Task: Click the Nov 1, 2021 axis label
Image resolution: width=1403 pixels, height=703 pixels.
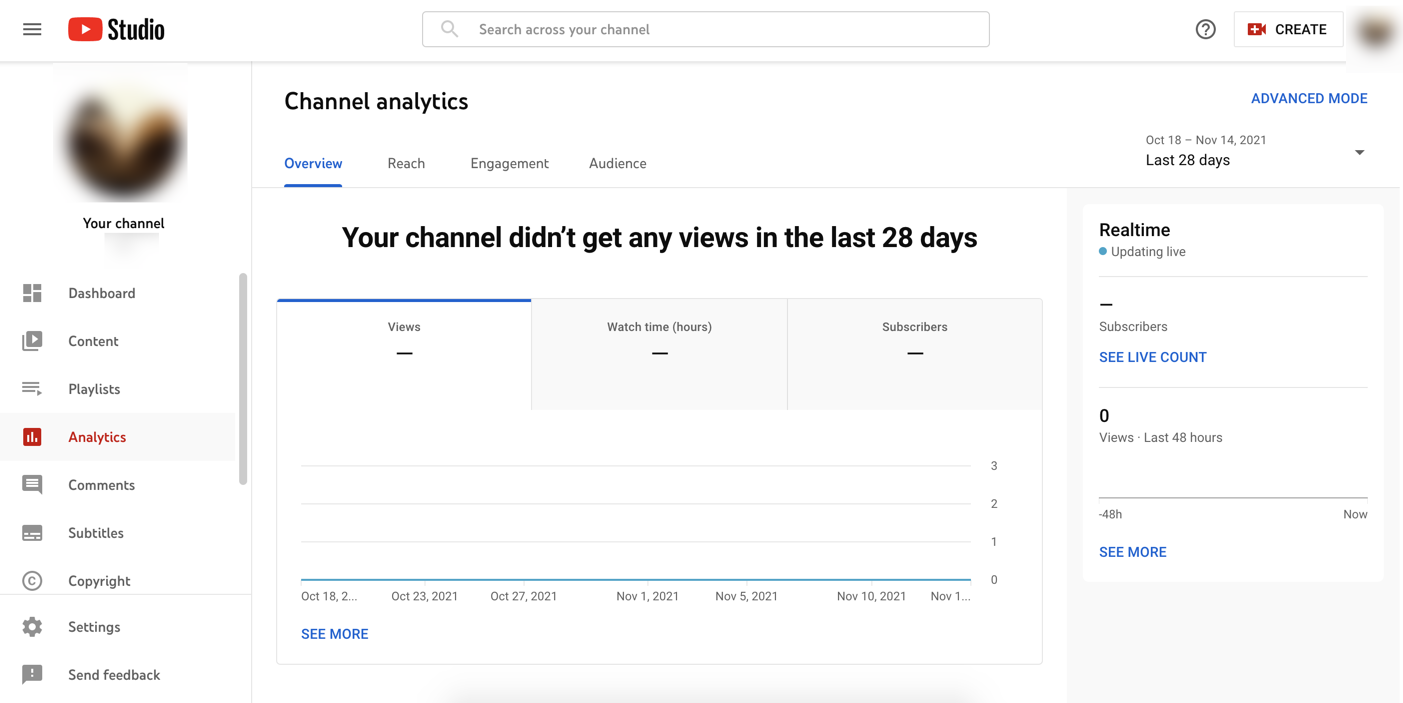Action: pos(648,596)
